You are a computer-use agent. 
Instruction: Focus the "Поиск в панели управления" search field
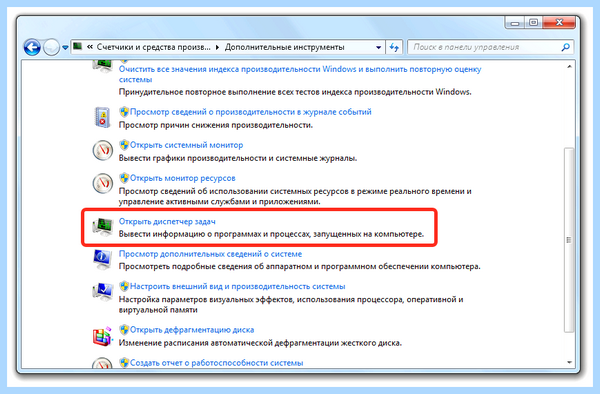490,47
